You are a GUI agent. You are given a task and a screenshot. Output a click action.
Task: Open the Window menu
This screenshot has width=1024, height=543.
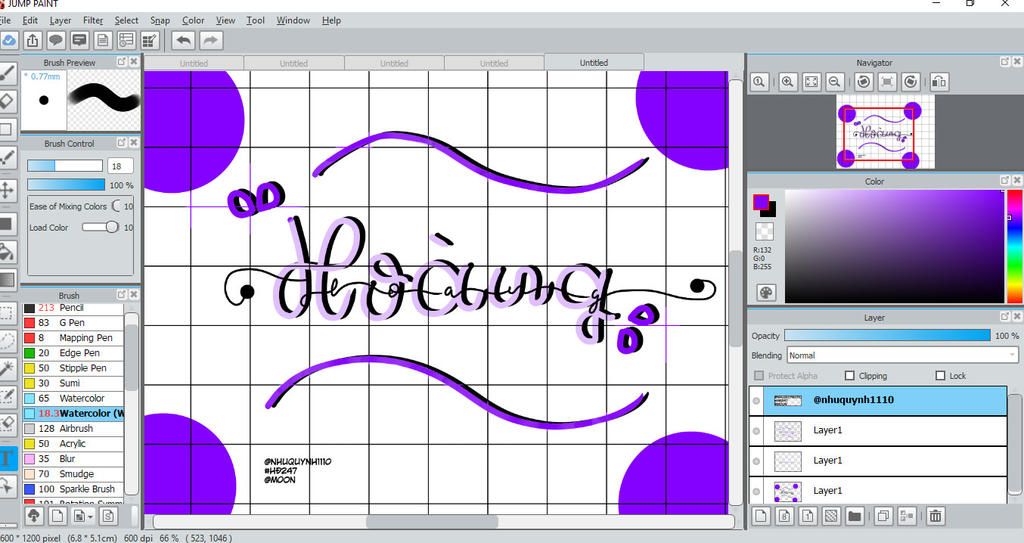(x=293, y=20)
